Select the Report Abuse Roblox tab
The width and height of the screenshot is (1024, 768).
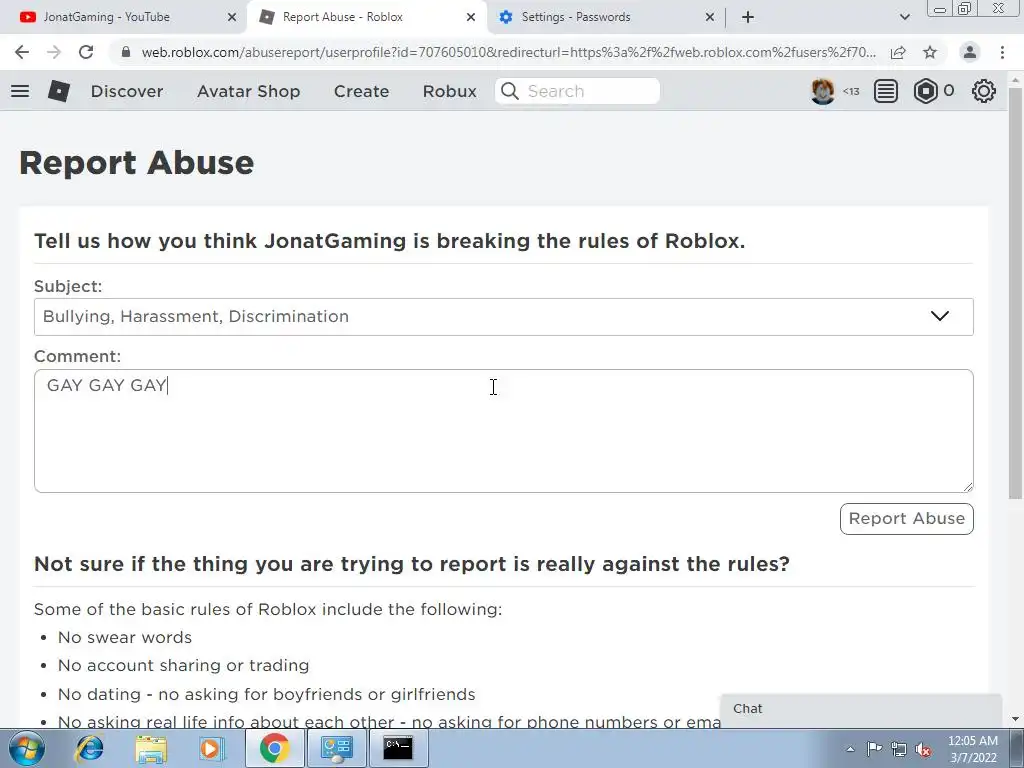pyautogui.click(x=366, y=18)
